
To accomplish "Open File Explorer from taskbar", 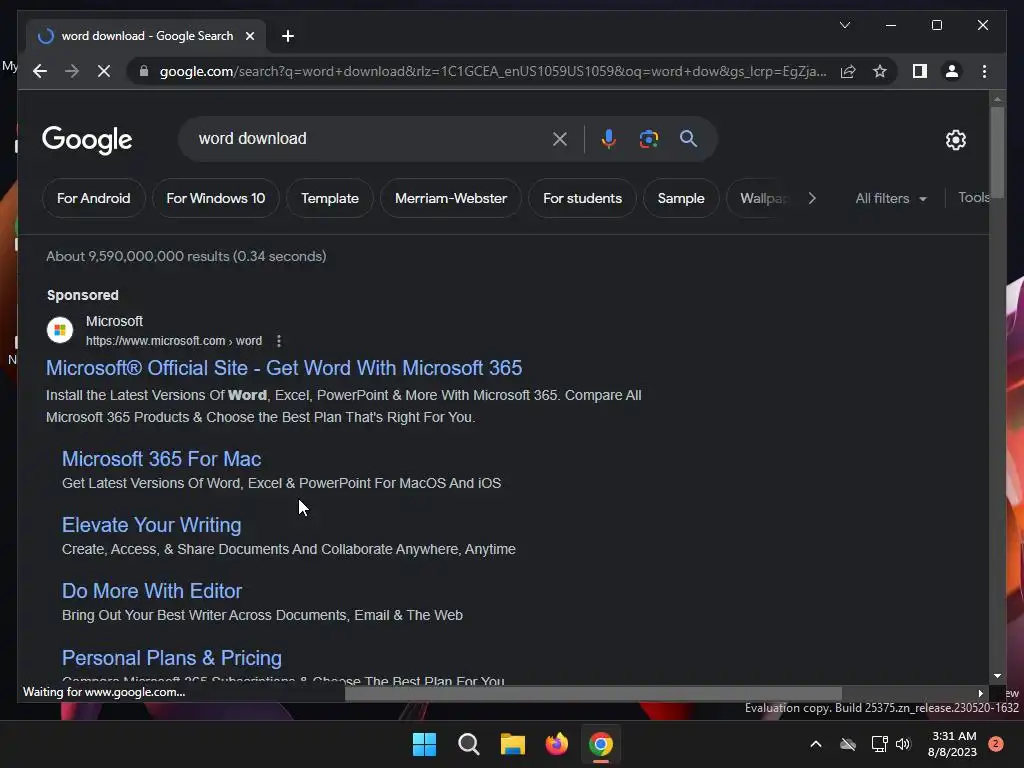I will 513,744.
